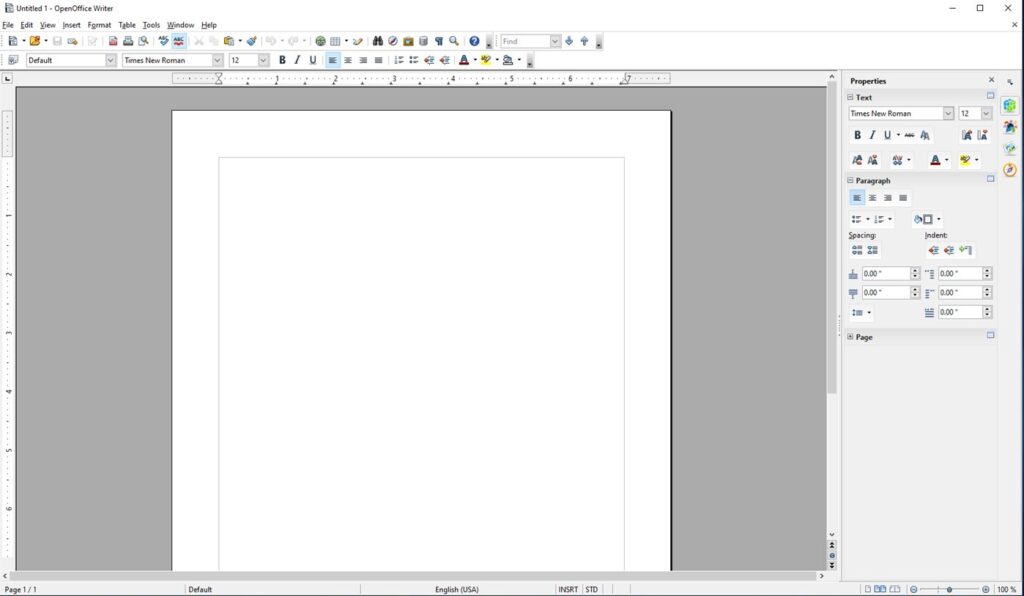Export the document as PDF
Image resolution: width=1024 pixels, height=596 pixels.
(x=112, y=41)
